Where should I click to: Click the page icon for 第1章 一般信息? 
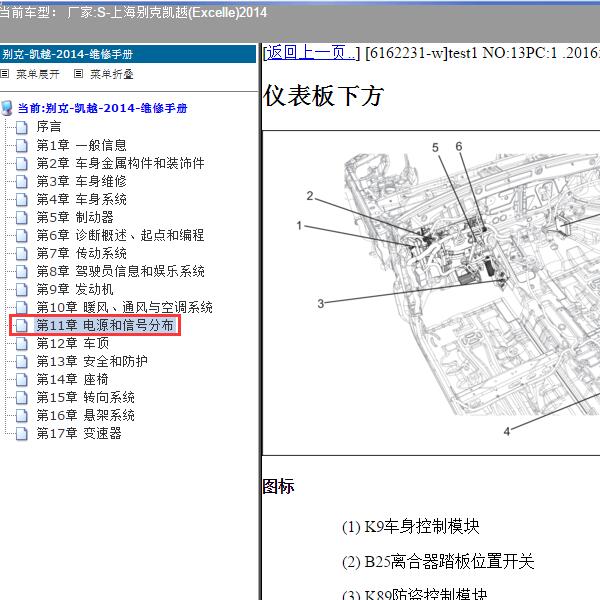tap(22, 145)
